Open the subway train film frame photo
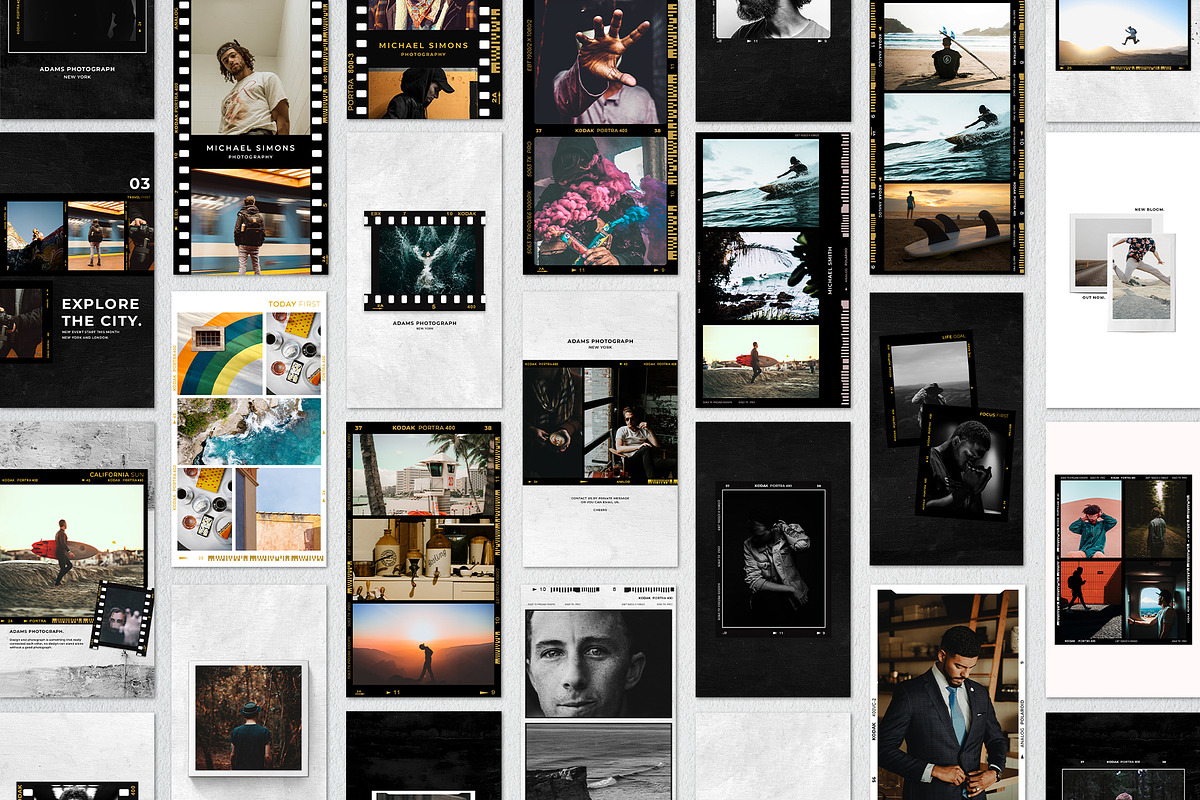1200x800 pixels. coord(251,221)
